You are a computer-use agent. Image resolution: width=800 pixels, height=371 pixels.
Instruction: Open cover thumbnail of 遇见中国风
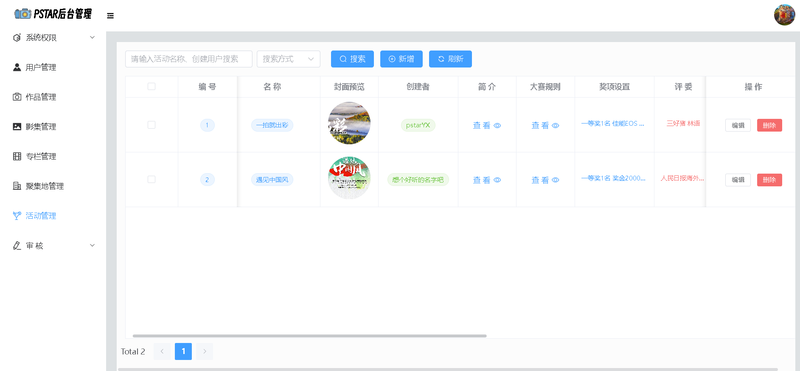tap(349, 178)
